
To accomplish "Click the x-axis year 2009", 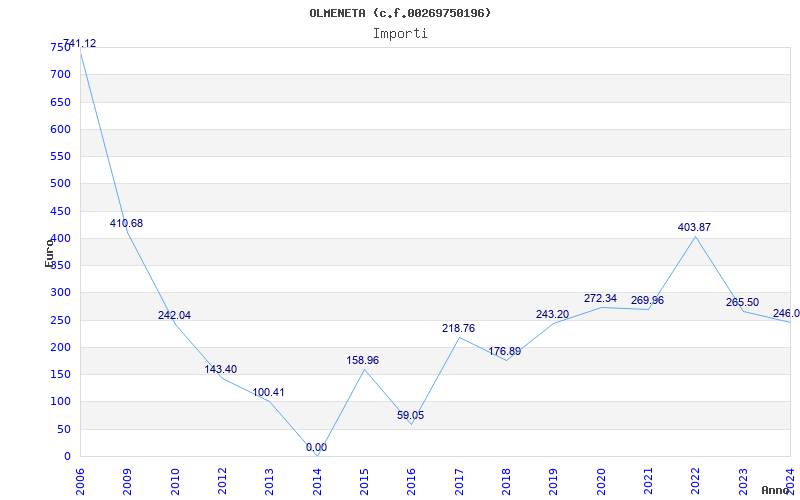I will pyautogui.click(x=128, y=481).
